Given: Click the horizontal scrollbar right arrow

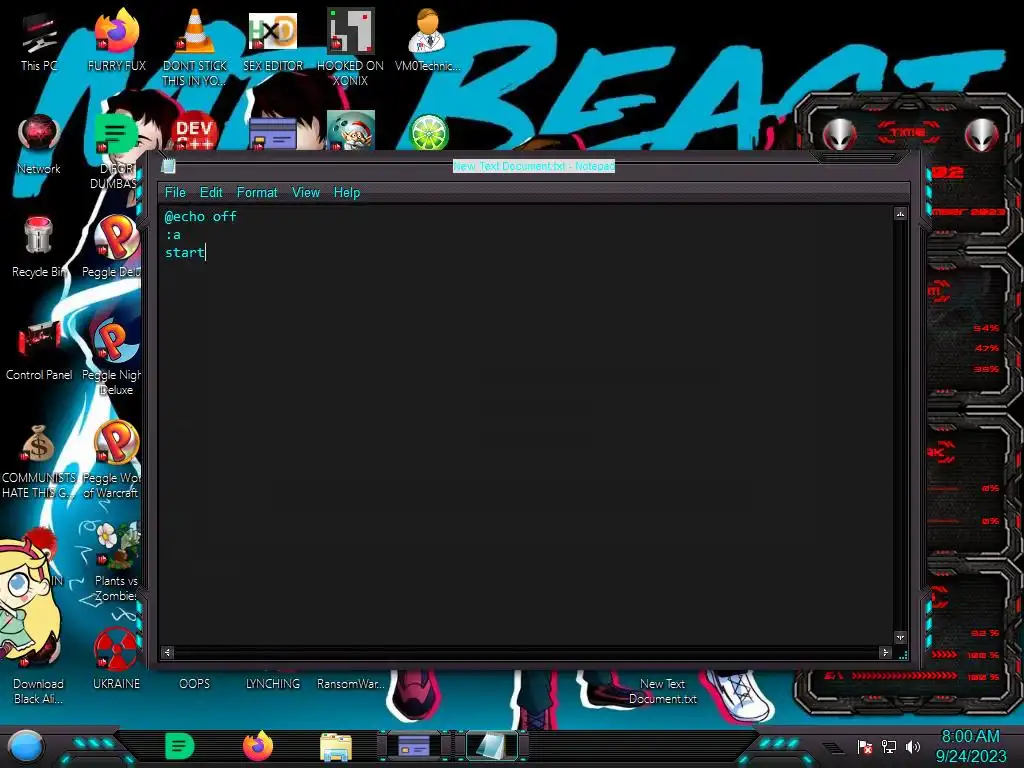Looking at the screenshot, I should [886, 652].
